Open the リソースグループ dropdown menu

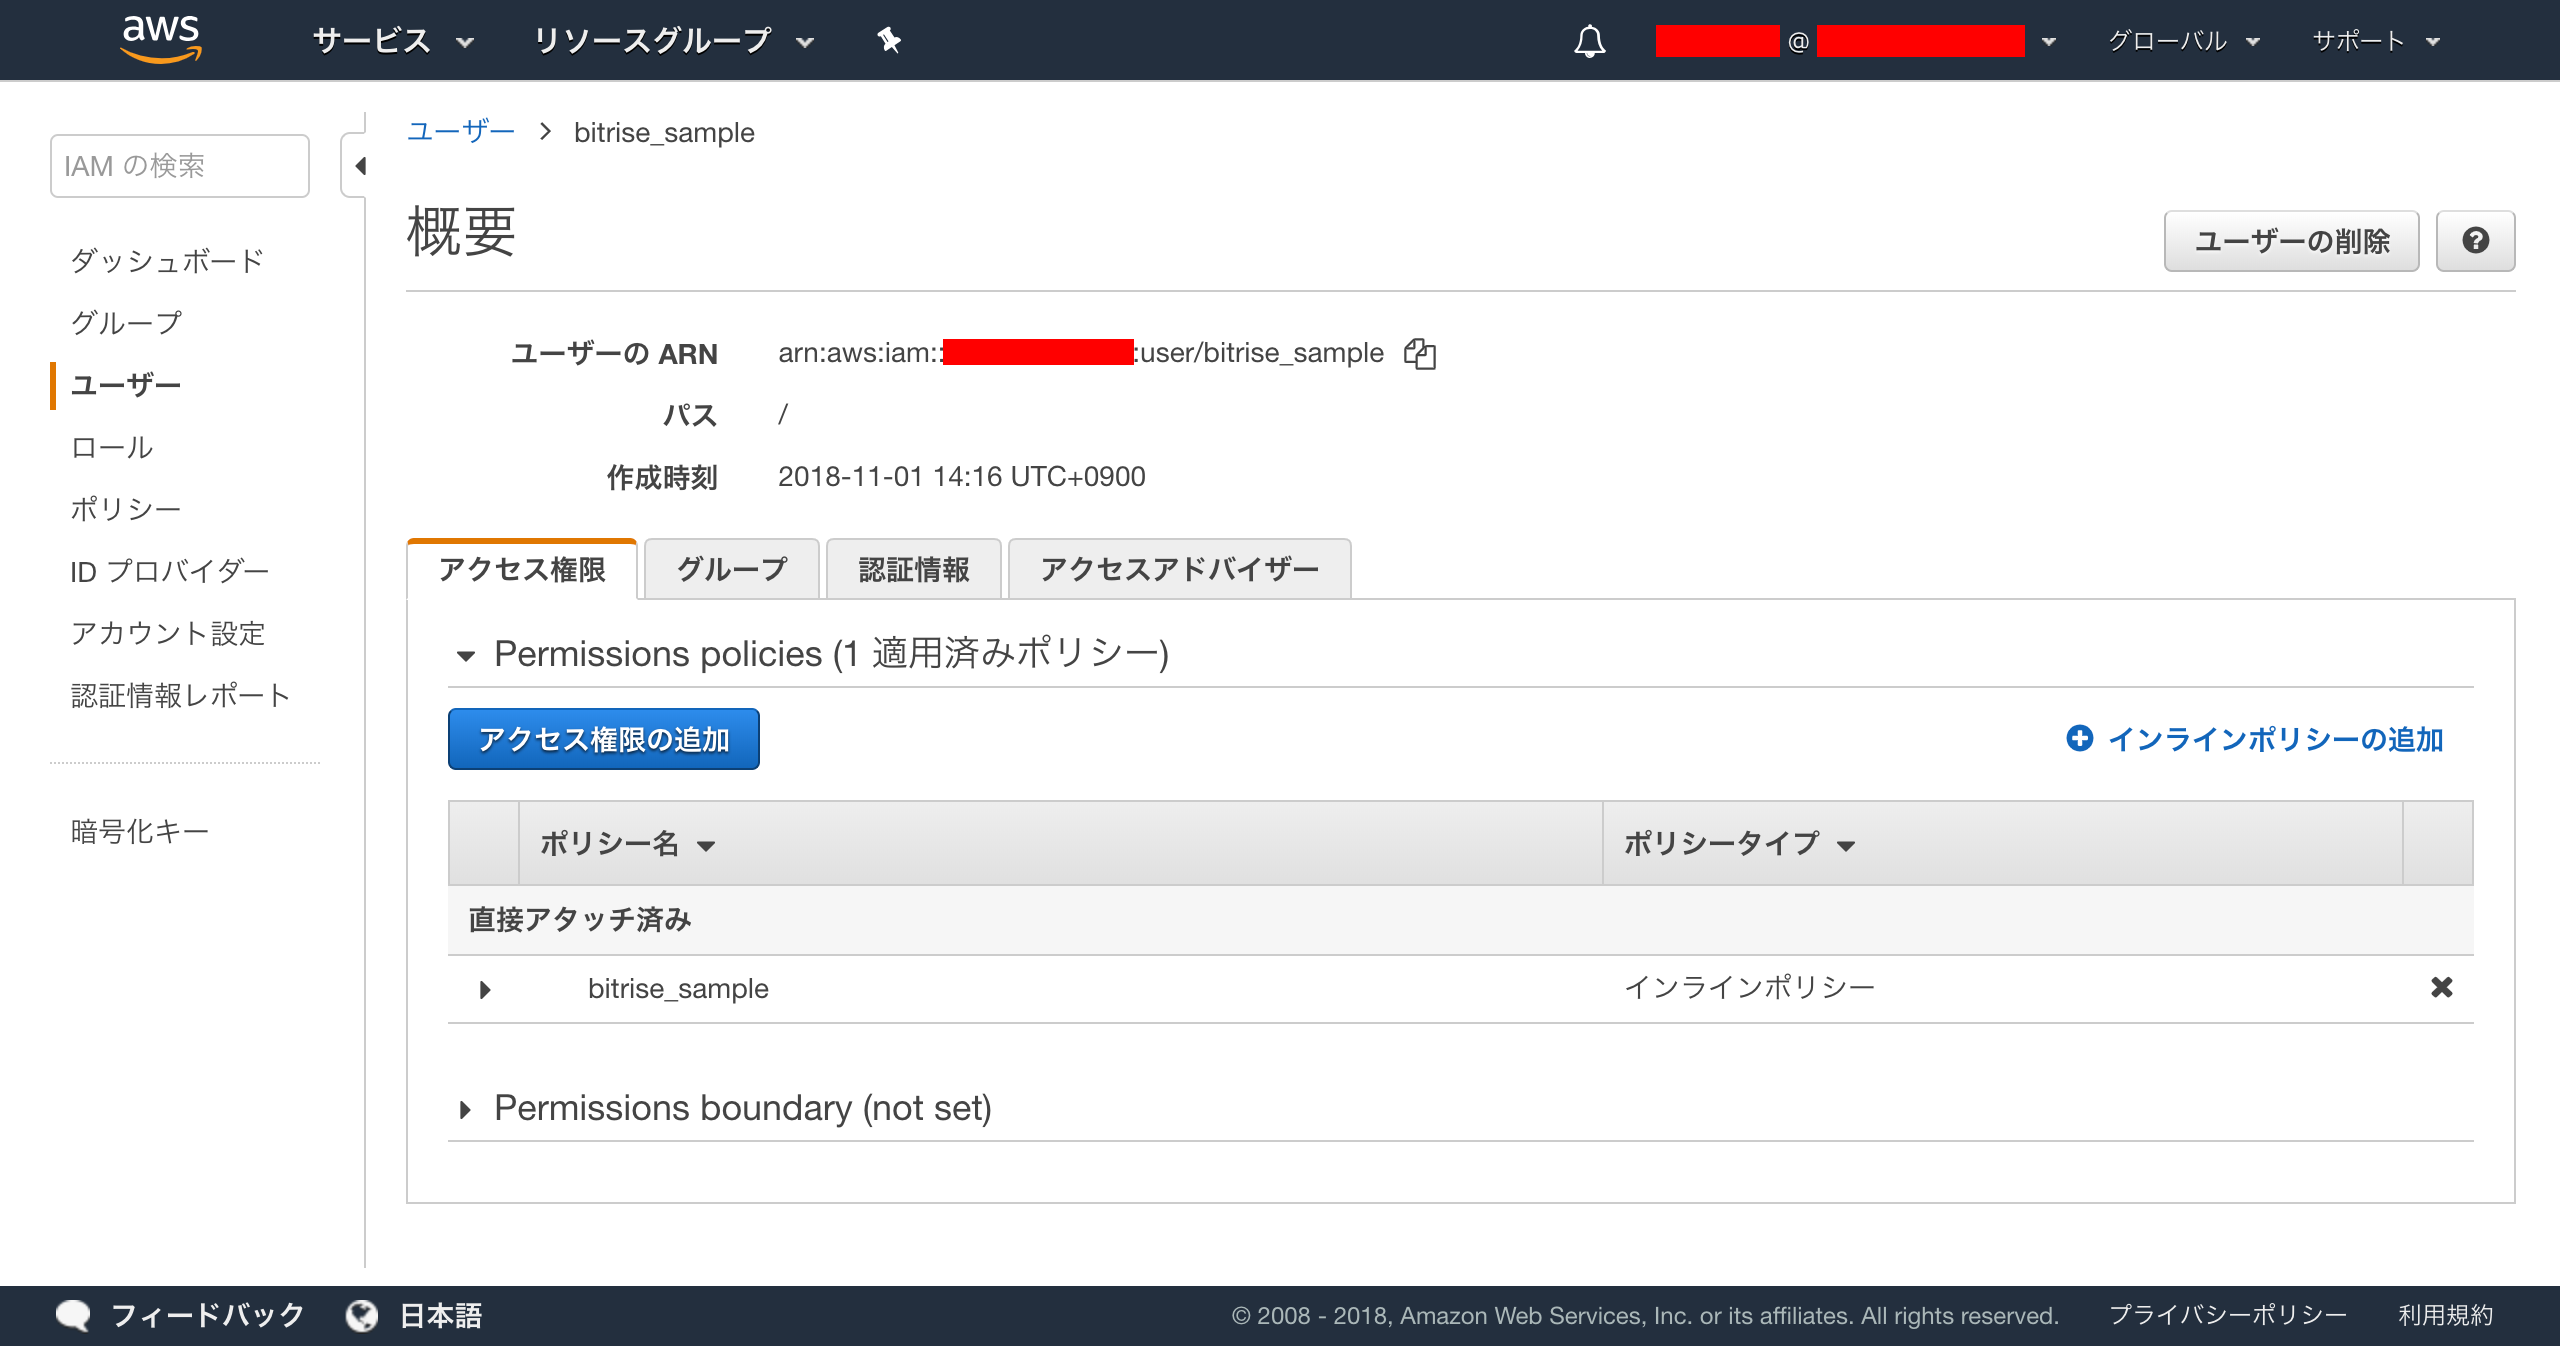point(673,40)
